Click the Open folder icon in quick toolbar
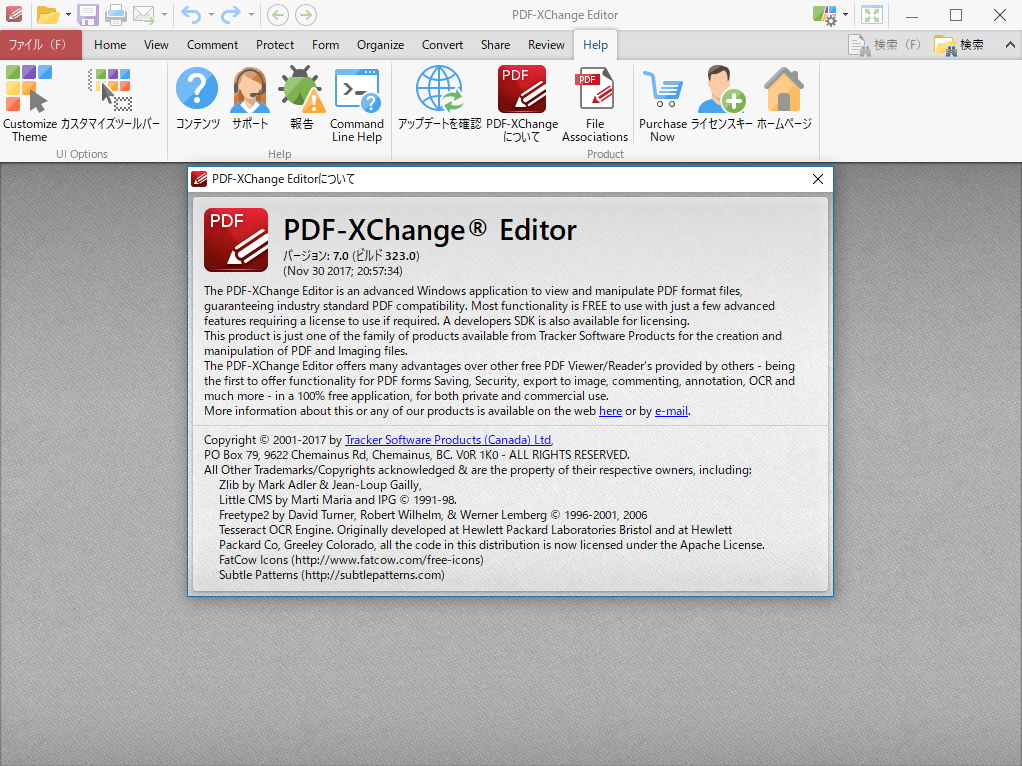1022x766 pixels. point(48,14)
